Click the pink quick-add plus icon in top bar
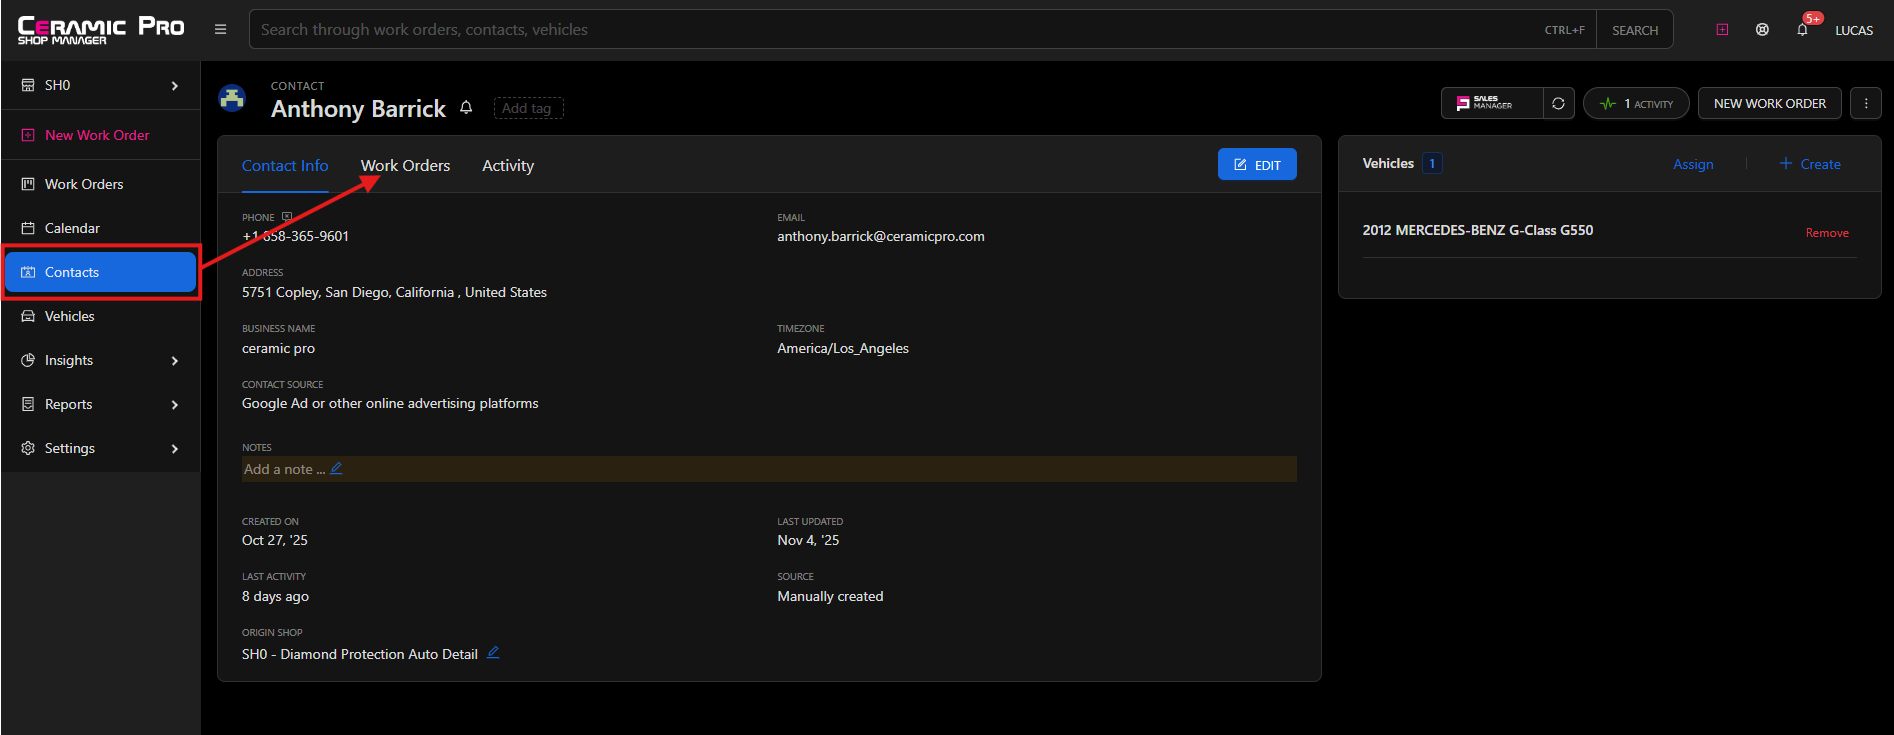 pos(1722,30)
